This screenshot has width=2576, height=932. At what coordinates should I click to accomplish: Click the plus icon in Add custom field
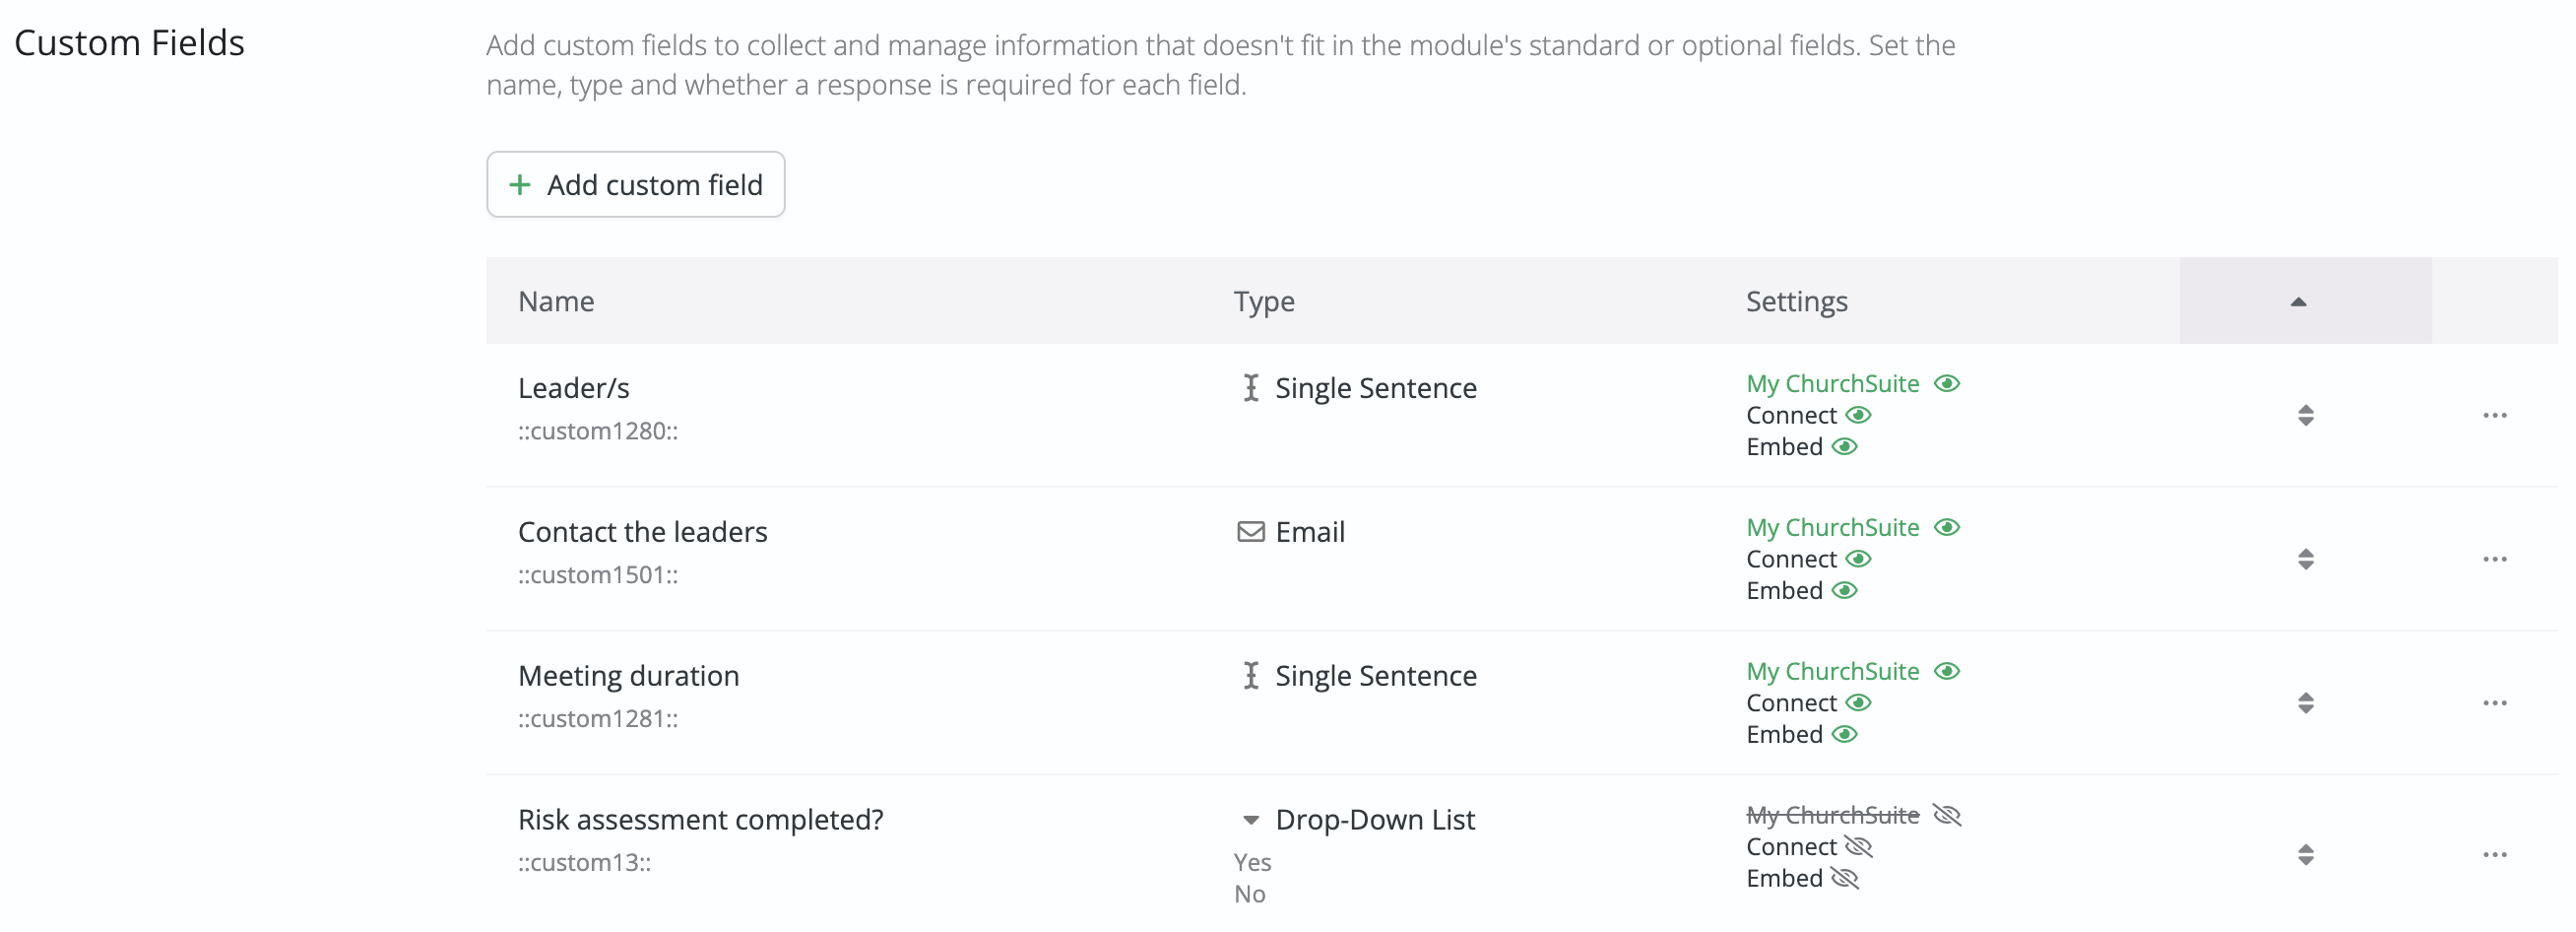click(519, 185)
